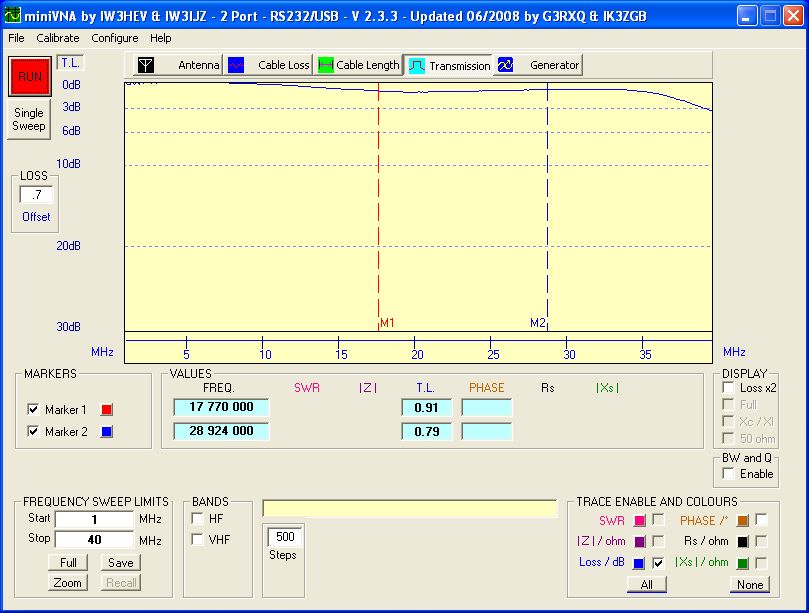Click the Stop frequency input field

coord(94,541)
